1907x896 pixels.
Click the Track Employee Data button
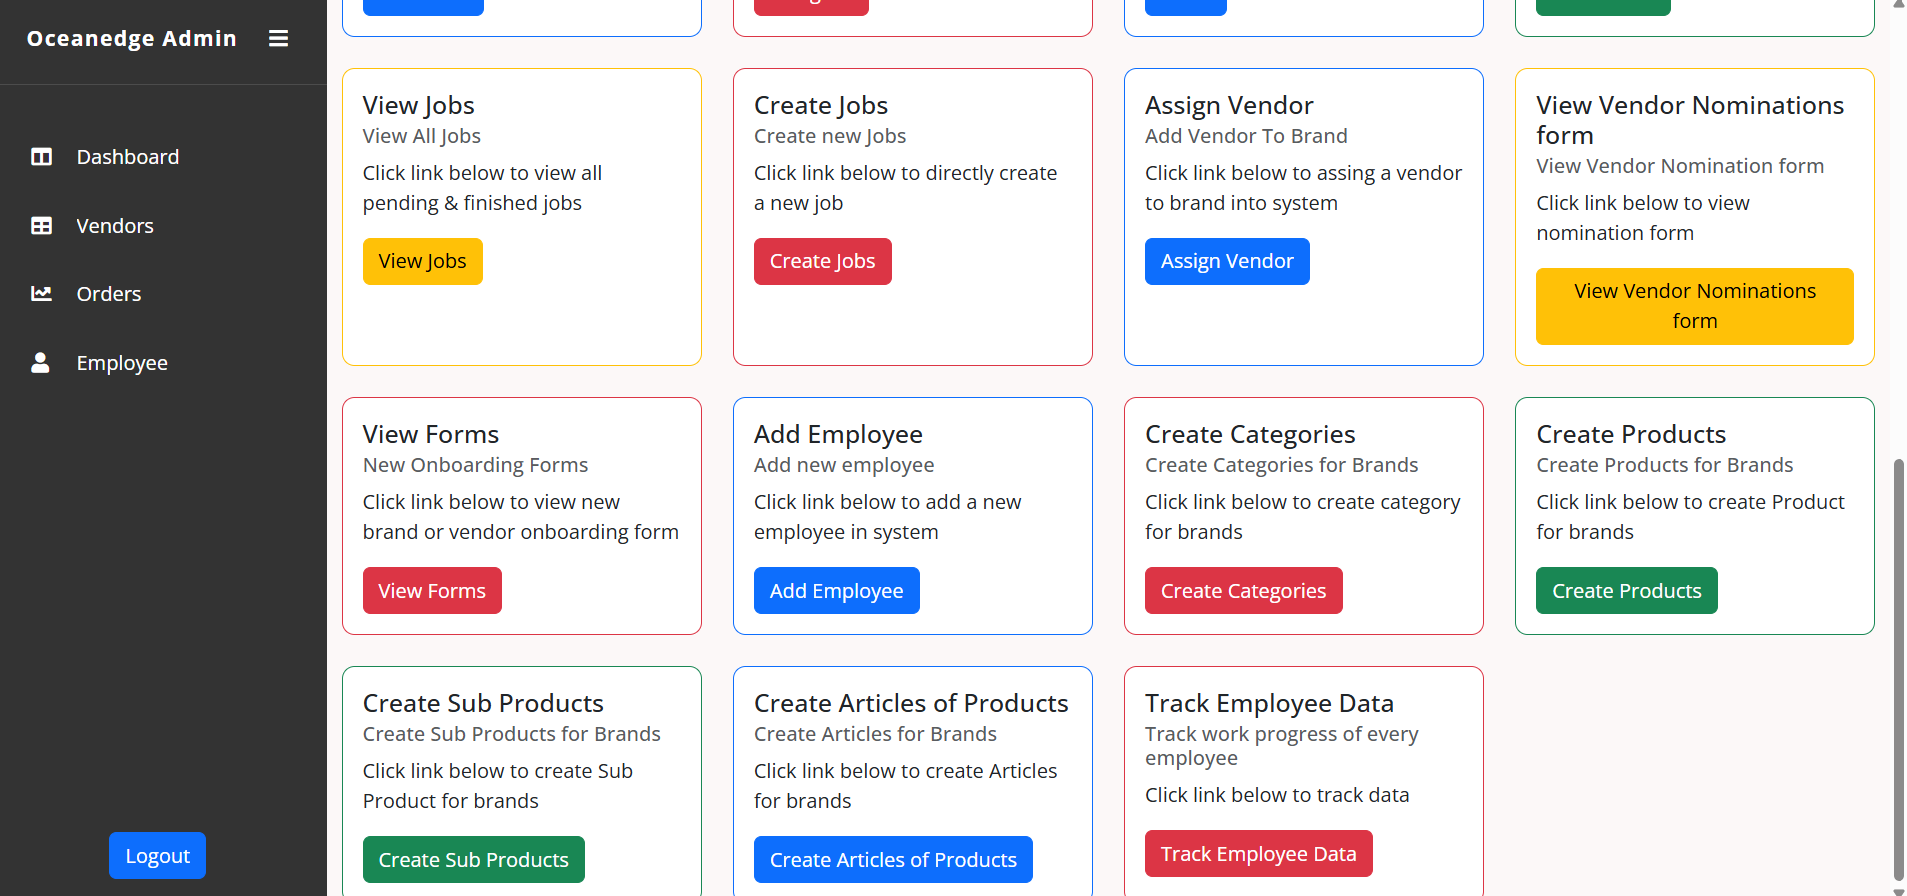pos(1258,854)
